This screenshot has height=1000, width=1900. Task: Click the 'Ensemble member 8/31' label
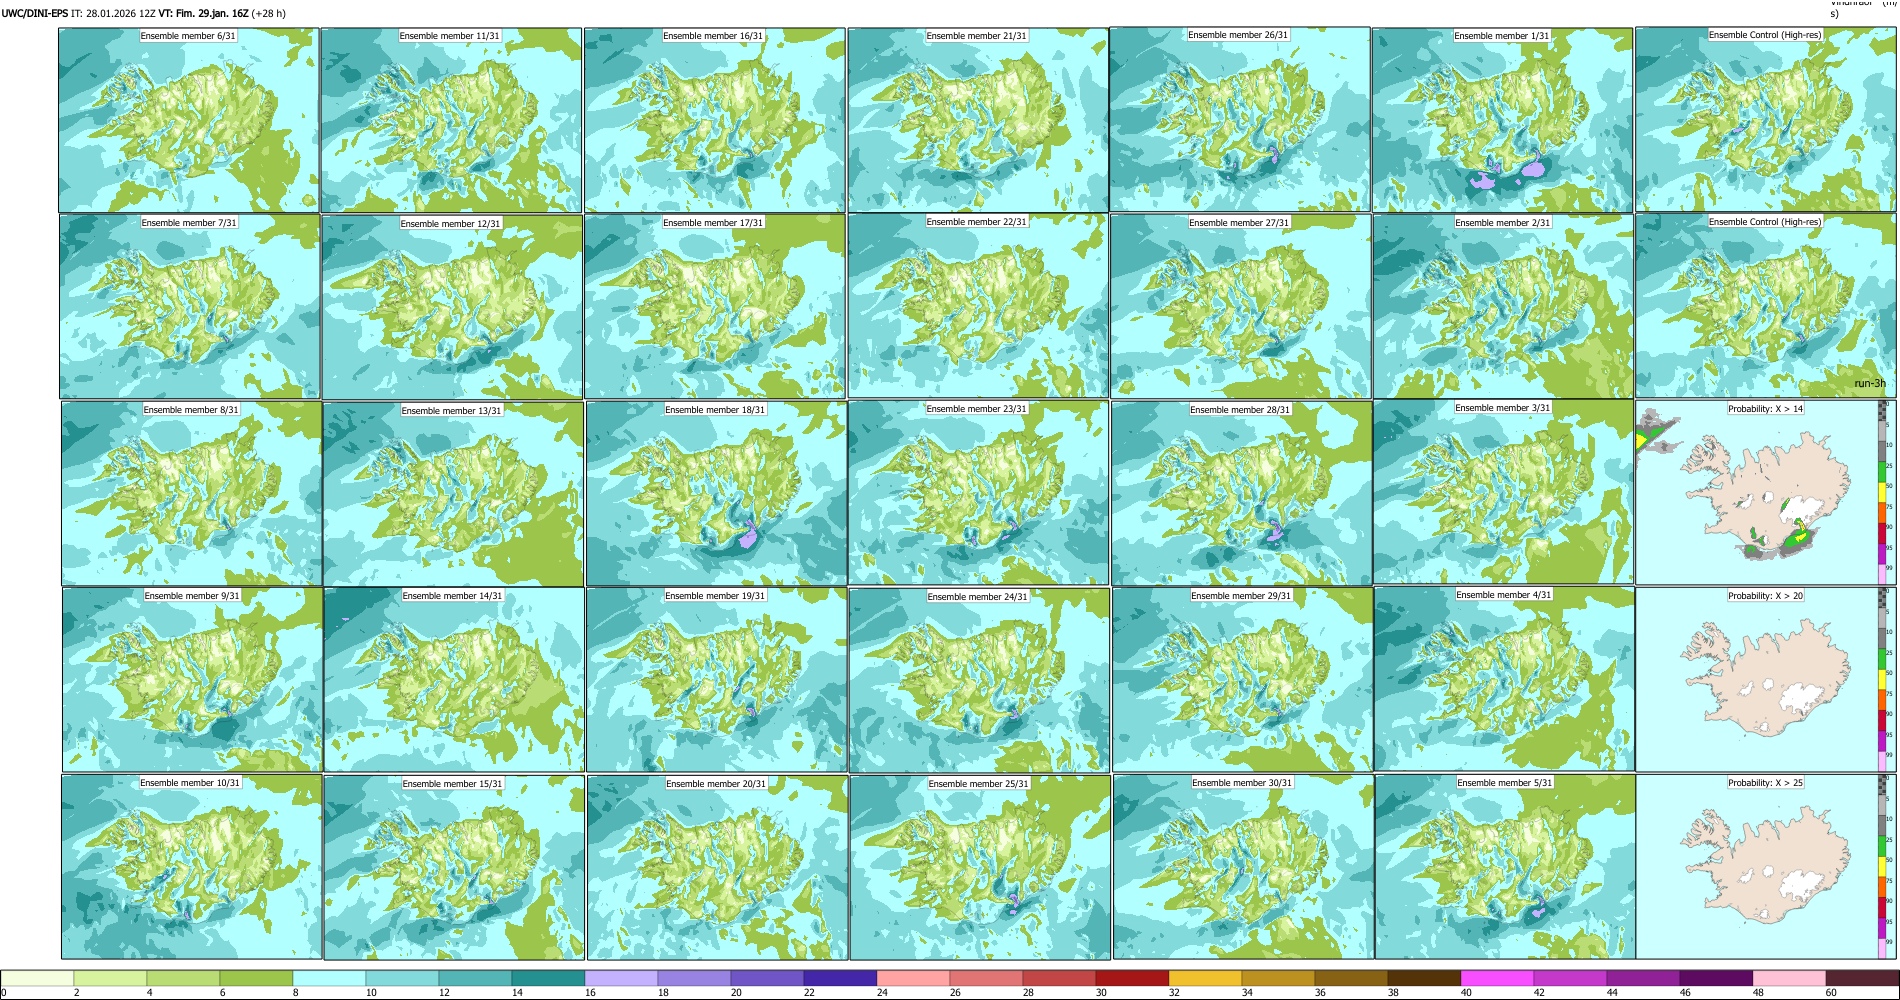point(191,410)
